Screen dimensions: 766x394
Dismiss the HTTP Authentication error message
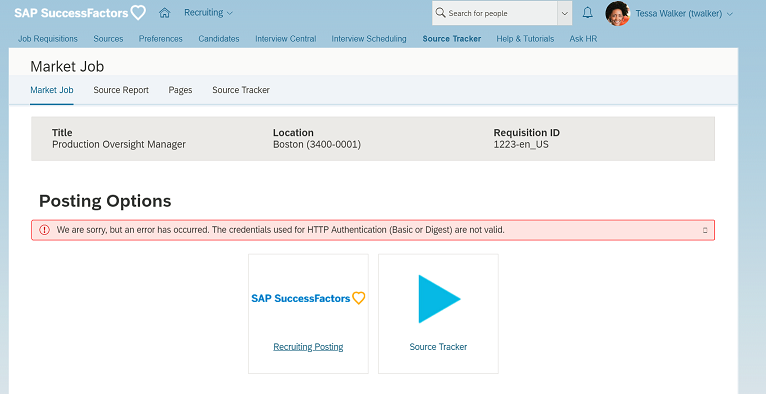pyautogui.click(x=705, y=230)
